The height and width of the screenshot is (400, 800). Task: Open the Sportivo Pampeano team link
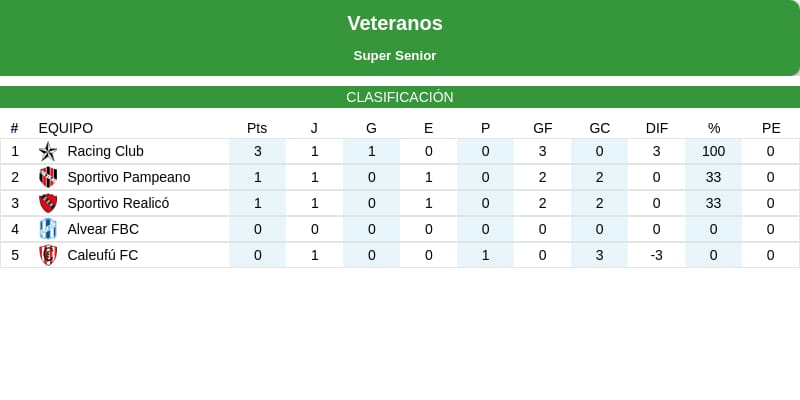tap(128, 177)
